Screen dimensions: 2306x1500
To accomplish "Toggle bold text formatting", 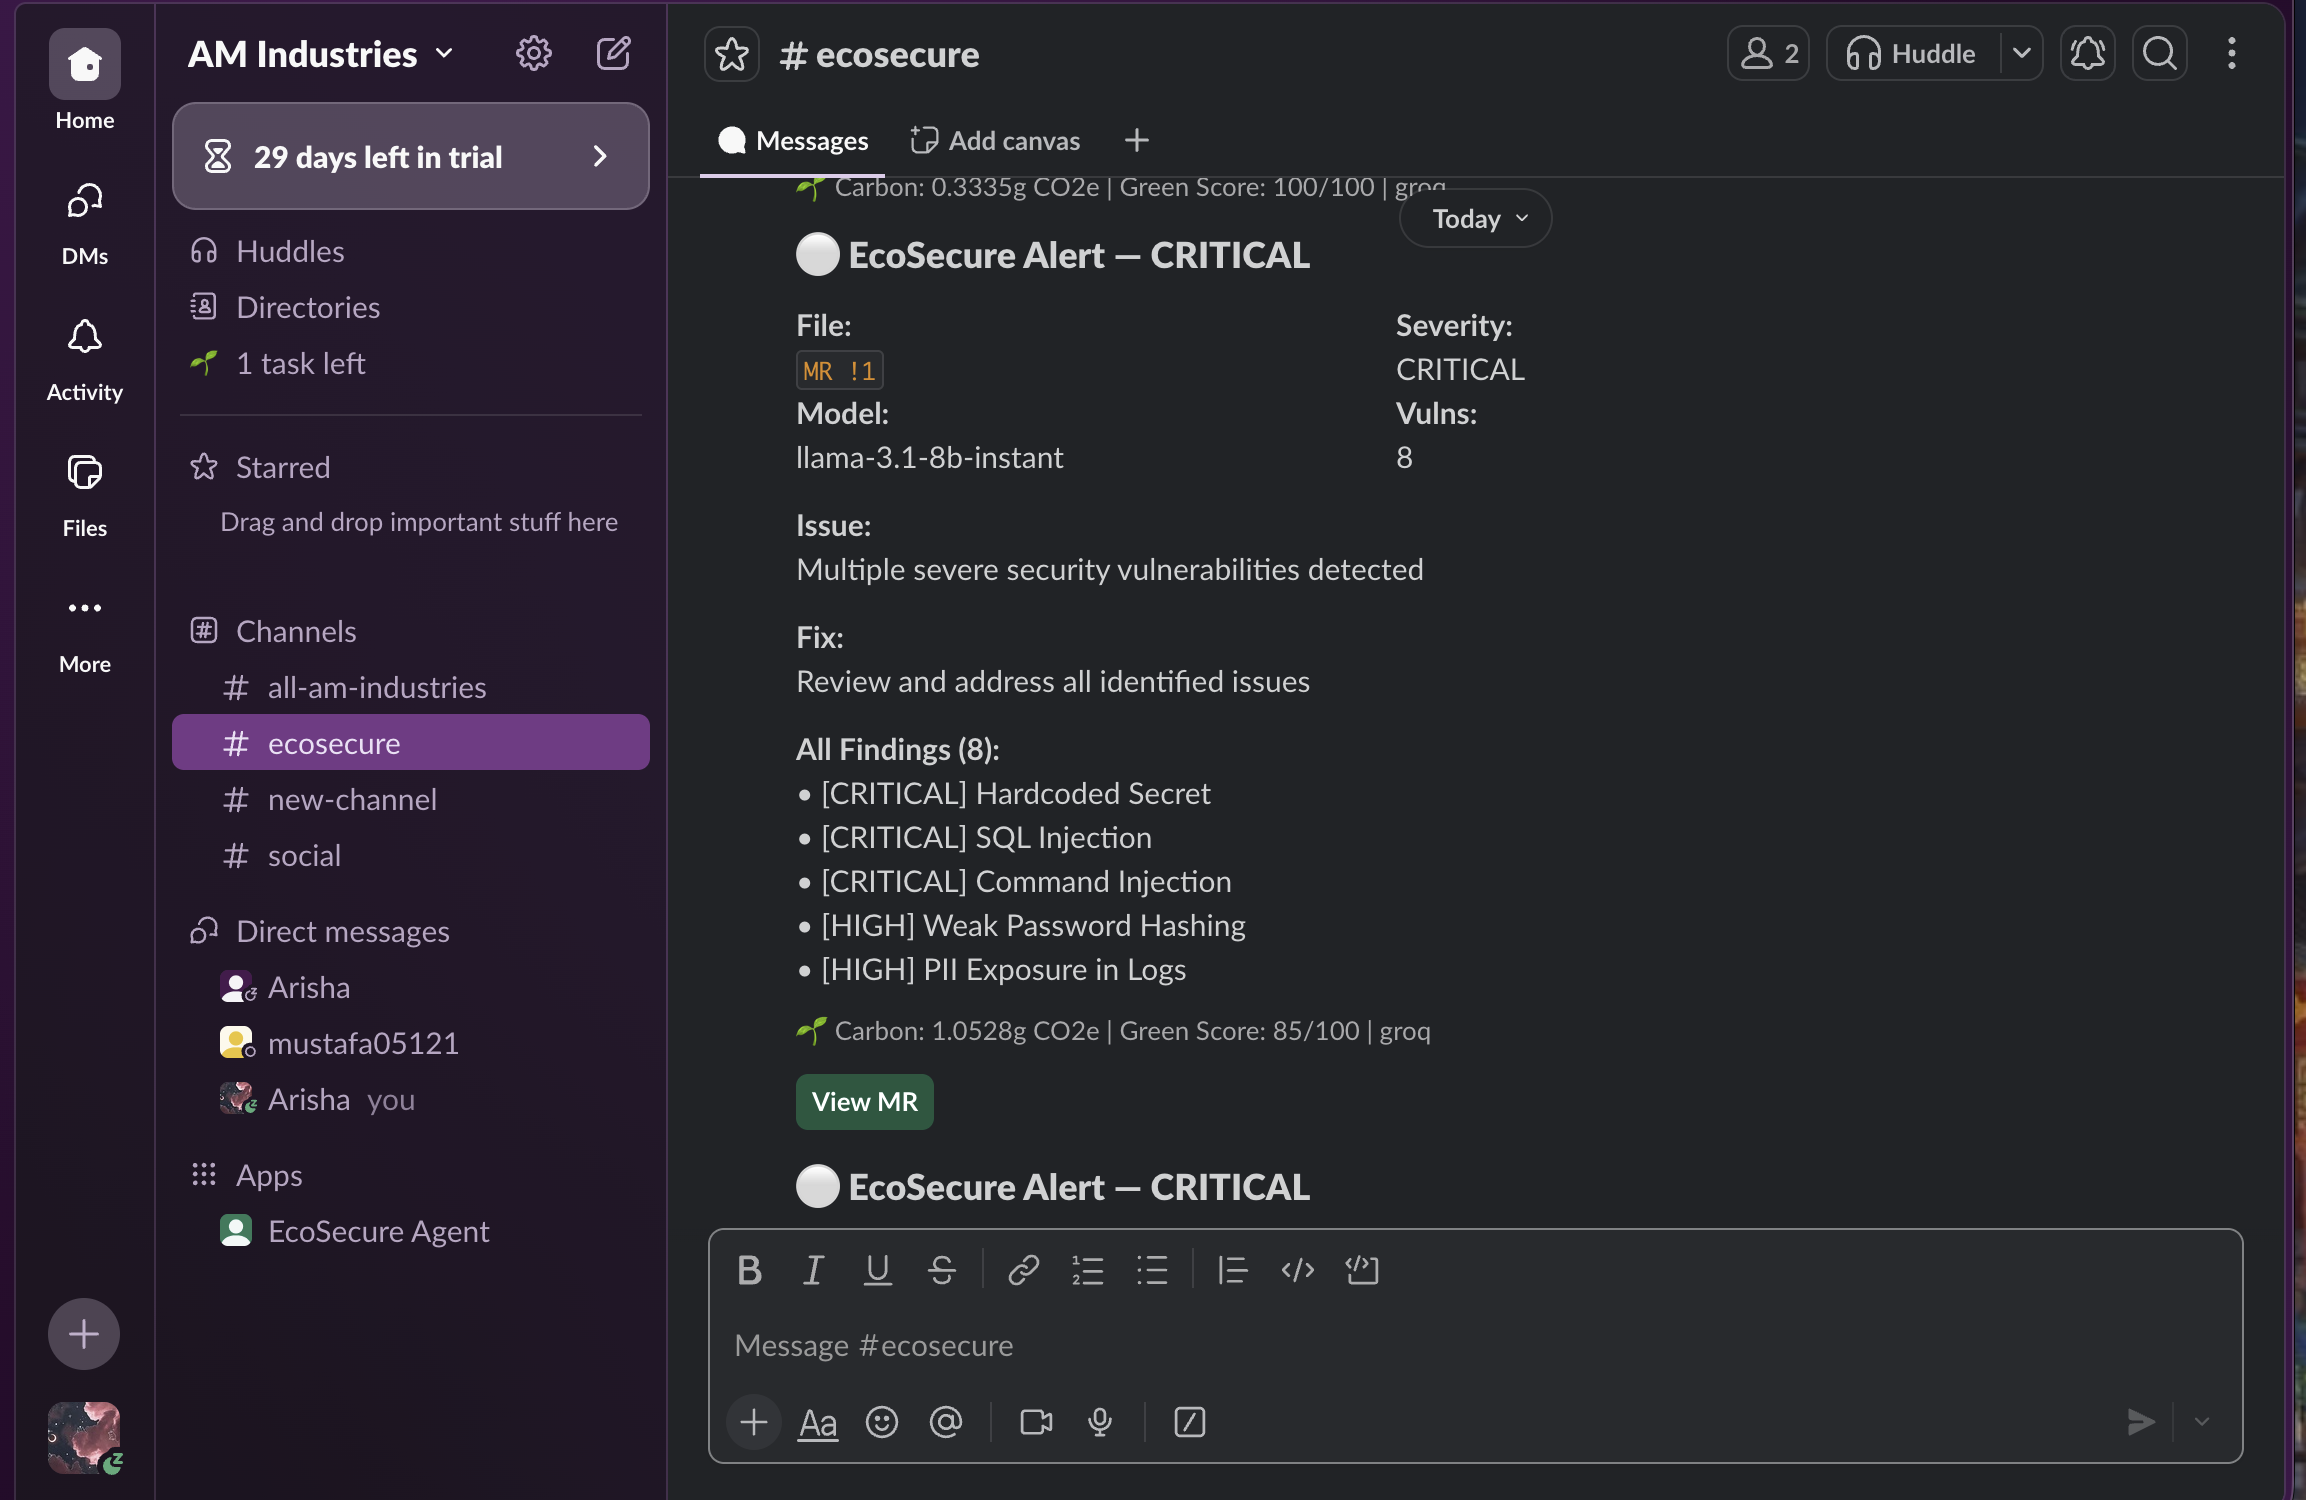I will [749, 1270].
